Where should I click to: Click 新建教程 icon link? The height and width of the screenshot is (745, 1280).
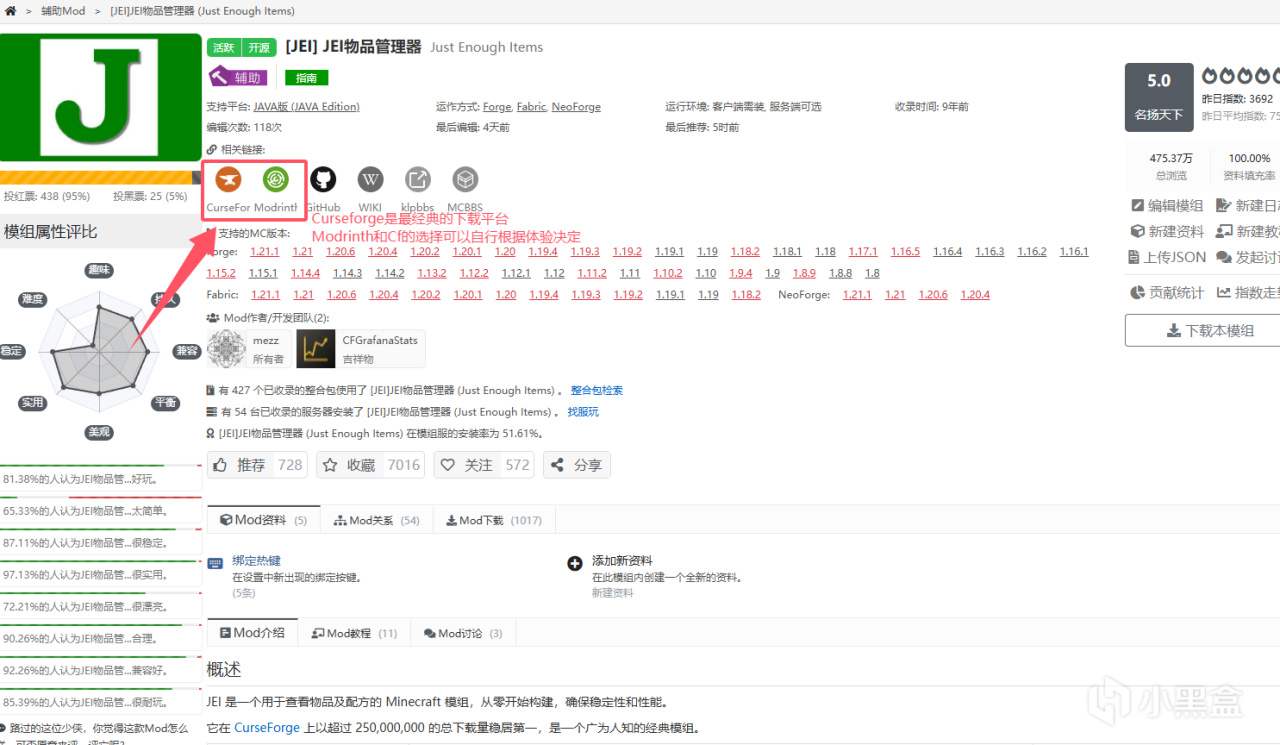click(1248, 231)
